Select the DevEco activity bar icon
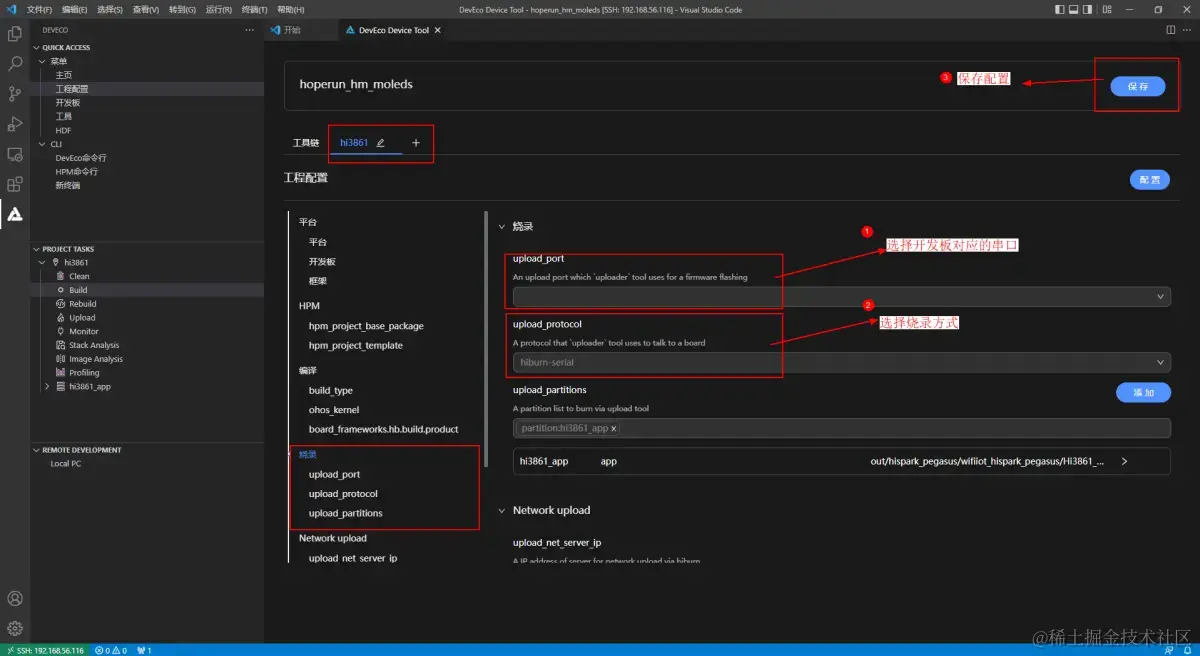 pos(15,213)
